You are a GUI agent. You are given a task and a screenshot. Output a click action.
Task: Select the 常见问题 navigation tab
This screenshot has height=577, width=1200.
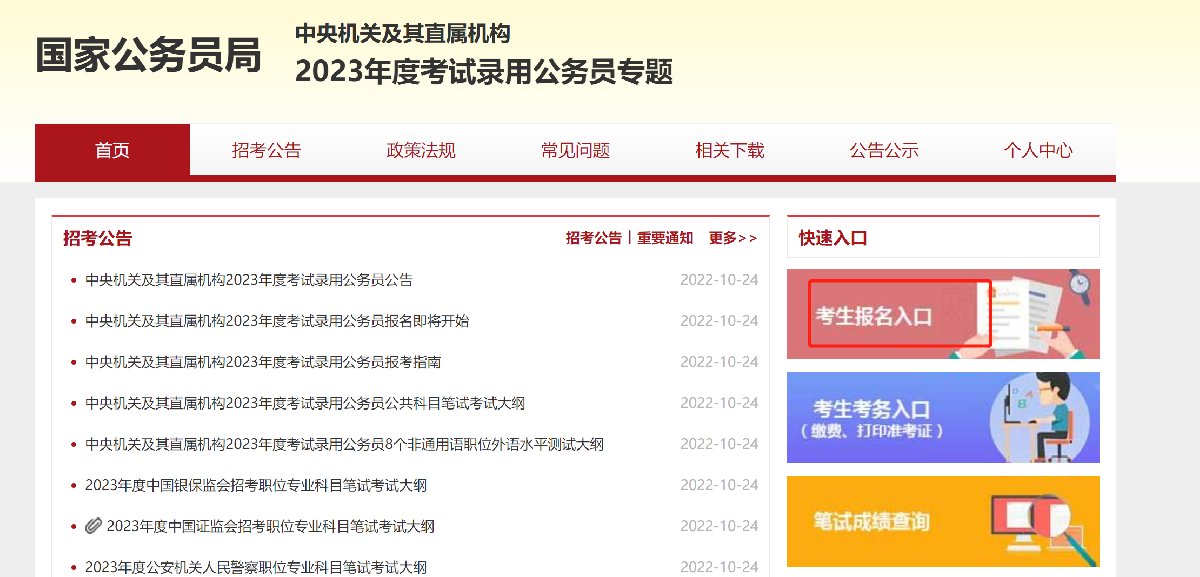[575, 150]
